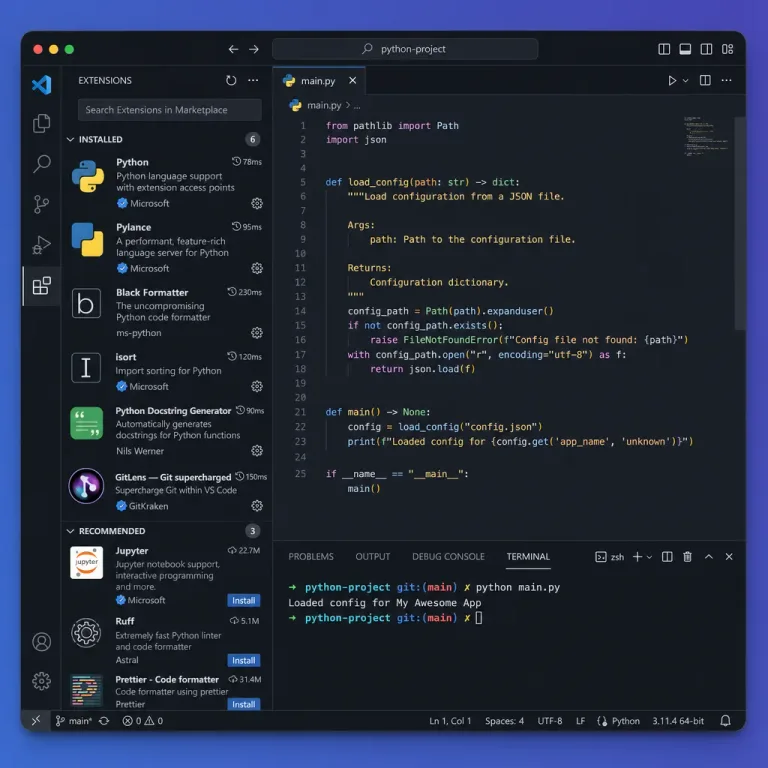Synchronize changes in status bar
Screen dimensions: 768x768
(104, 720)
